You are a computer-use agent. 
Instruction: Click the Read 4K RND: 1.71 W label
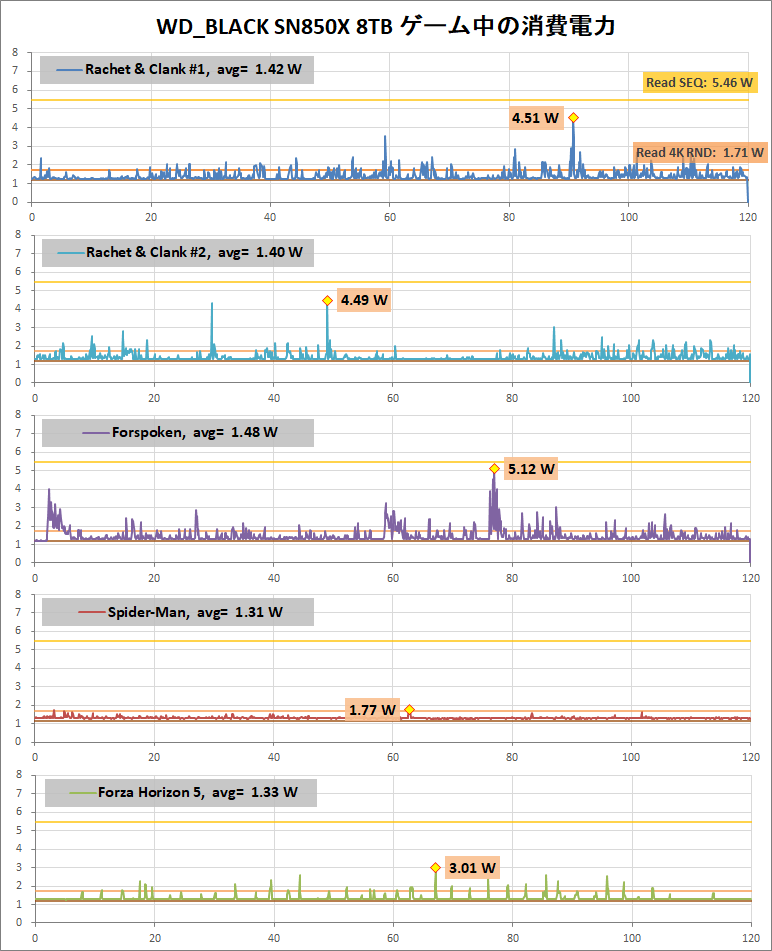pos(700,152)
